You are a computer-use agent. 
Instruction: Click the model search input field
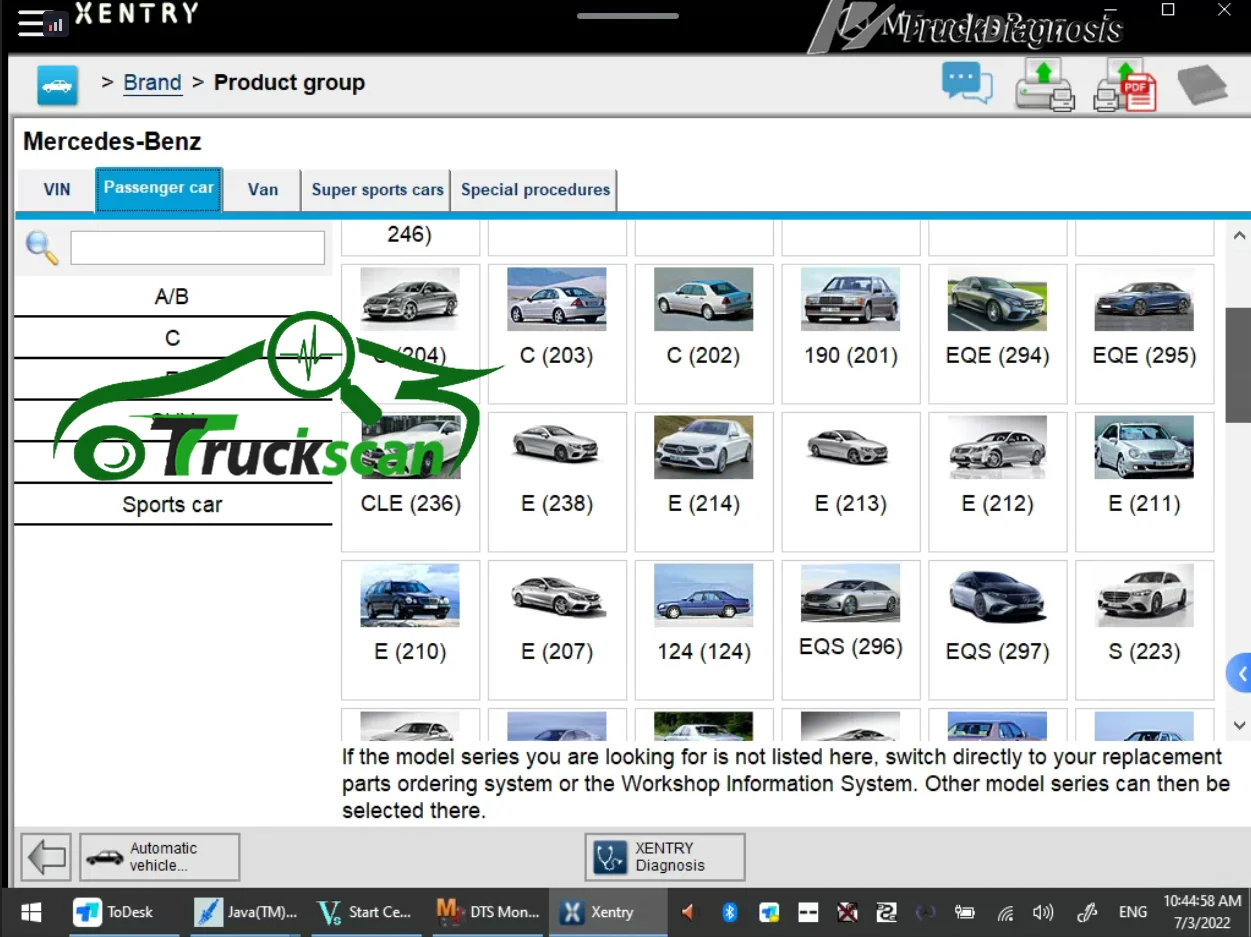(198, 248)
